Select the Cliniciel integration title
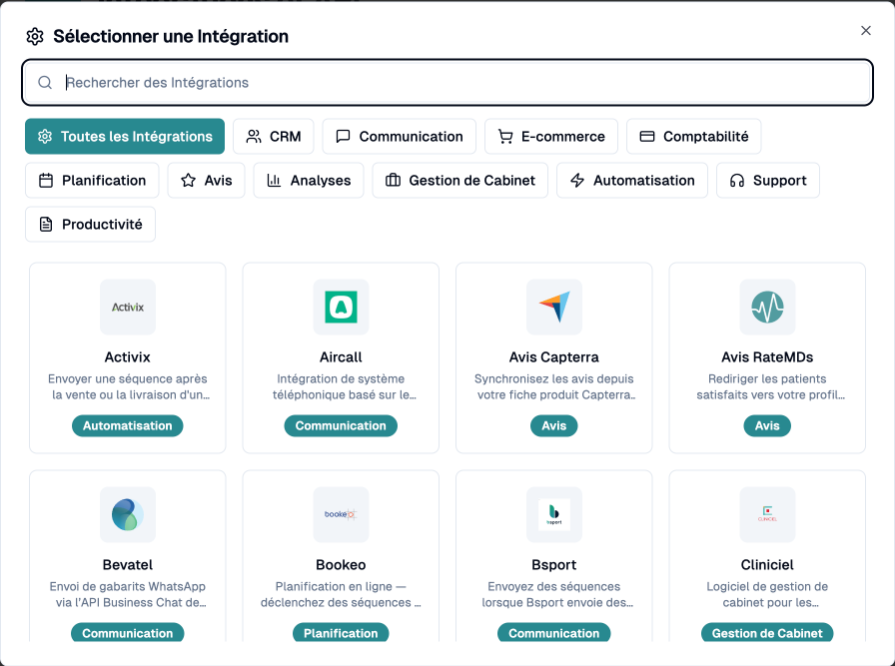This screenshot has height=666, width=895. point(767,565)
